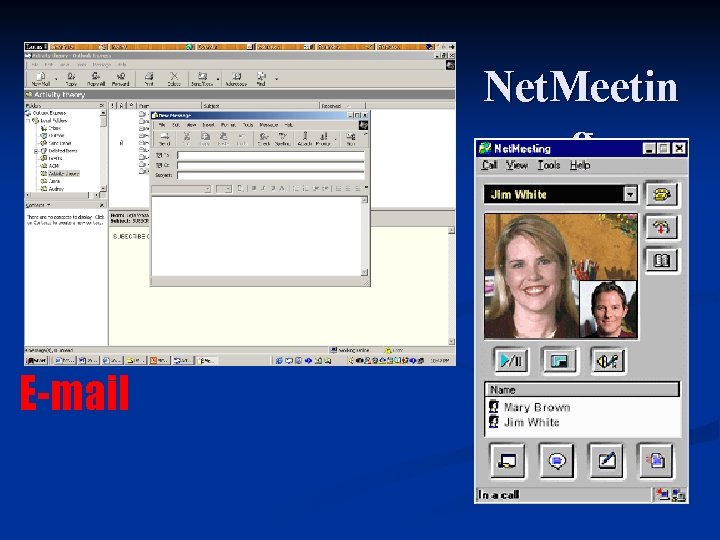Image resolution: width=720 pixels, height=540 pixels.
Task: Click the Start/Stop Video play-pause button
Action: pos(511,361)
